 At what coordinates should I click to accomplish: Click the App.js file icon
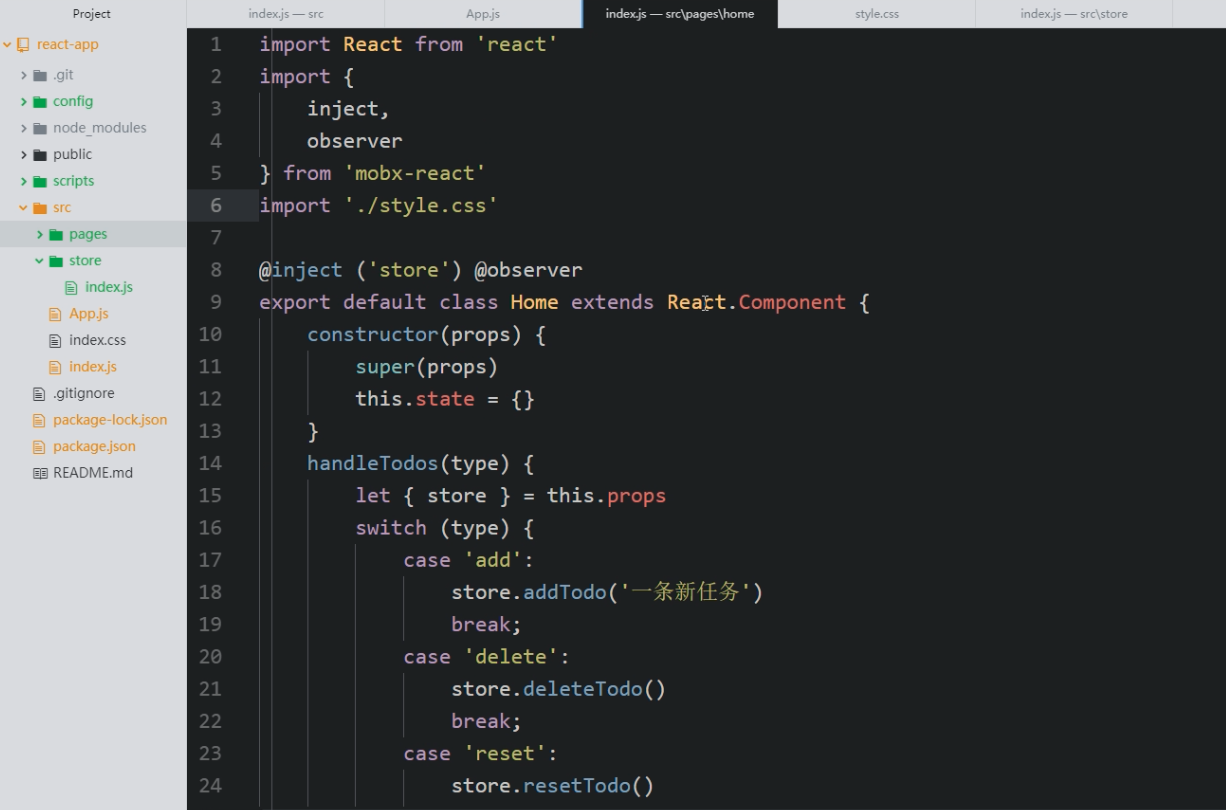[55, 314]
